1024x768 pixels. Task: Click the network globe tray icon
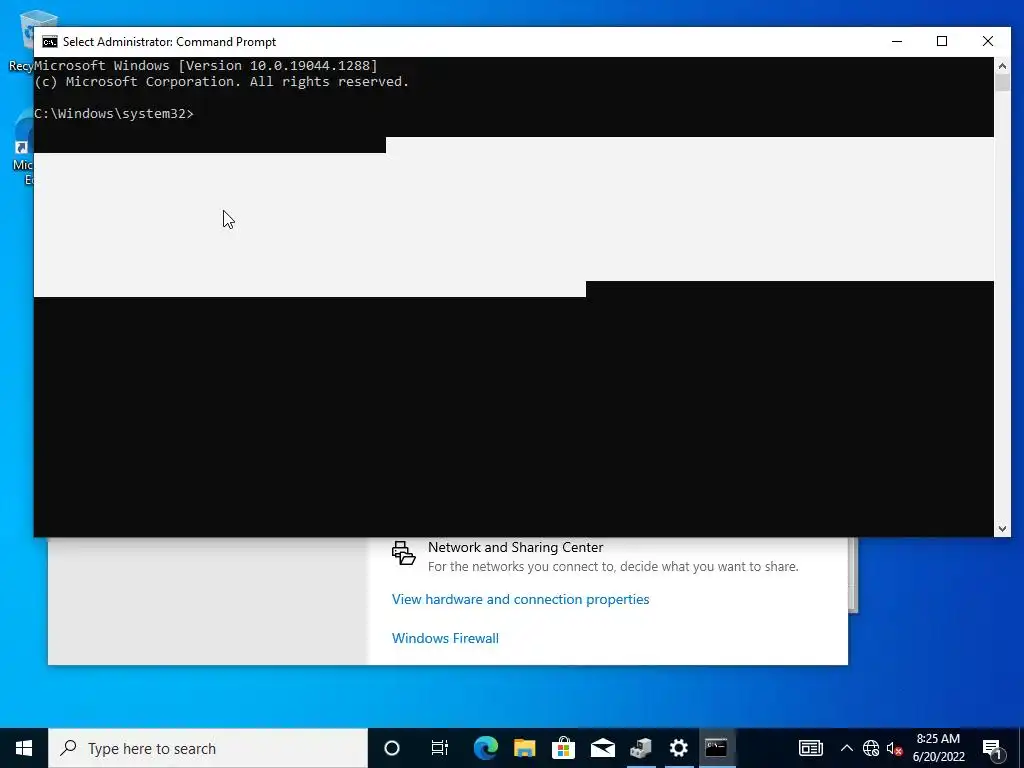[871, 748]
